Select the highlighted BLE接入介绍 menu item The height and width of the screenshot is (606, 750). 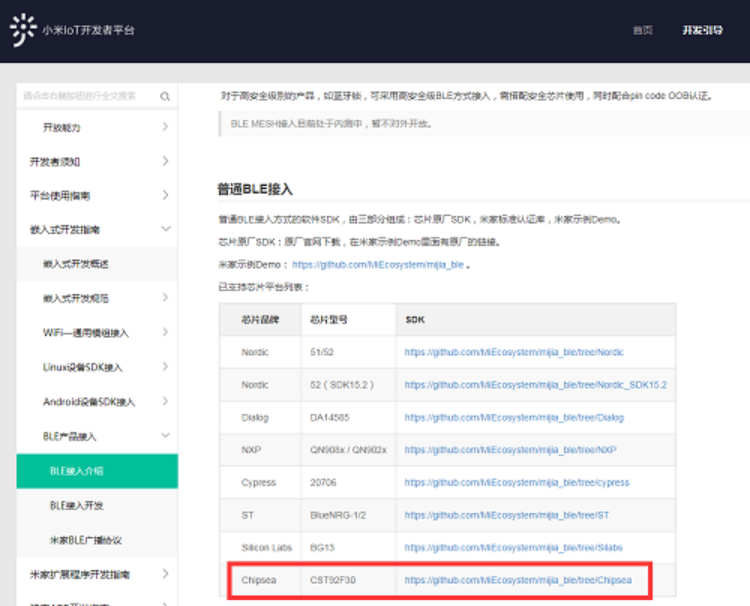(97, 471)
